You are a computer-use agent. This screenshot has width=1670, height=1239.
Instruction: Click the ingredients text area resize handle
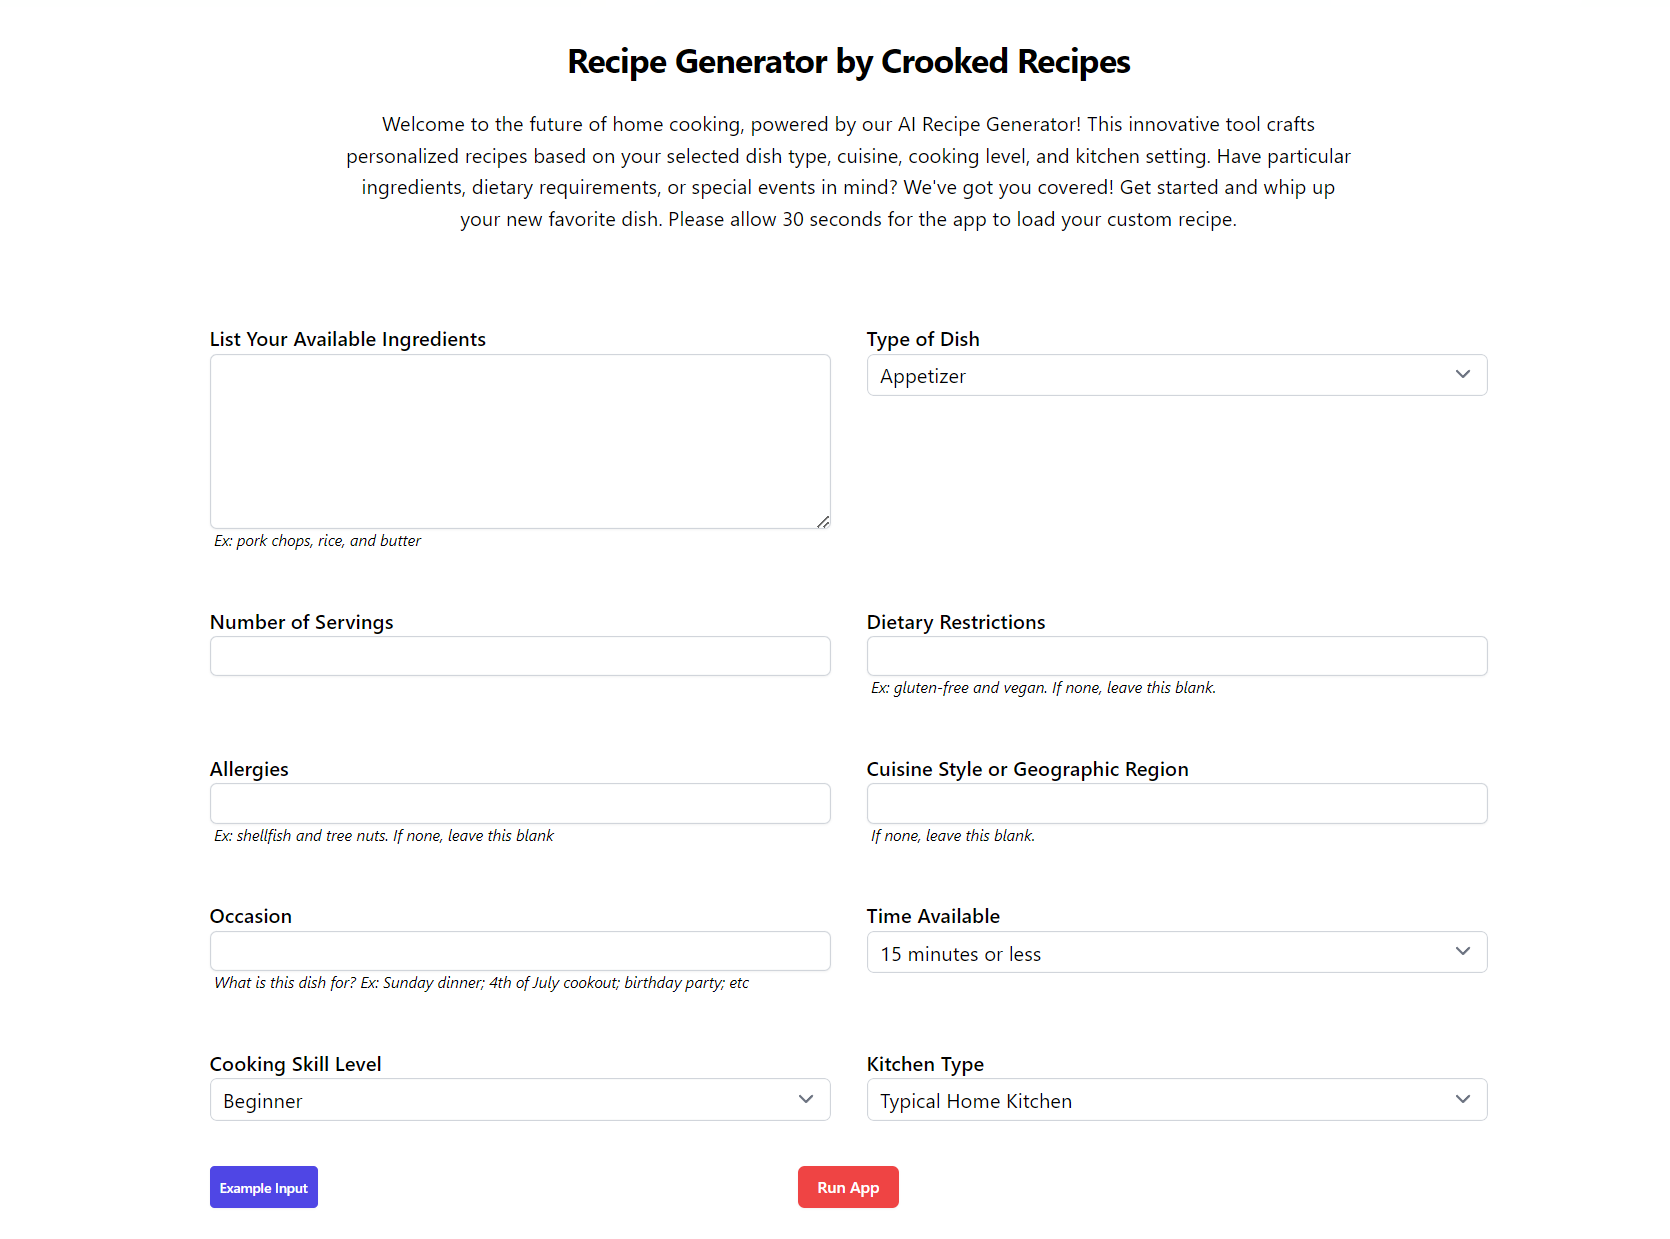823,521
